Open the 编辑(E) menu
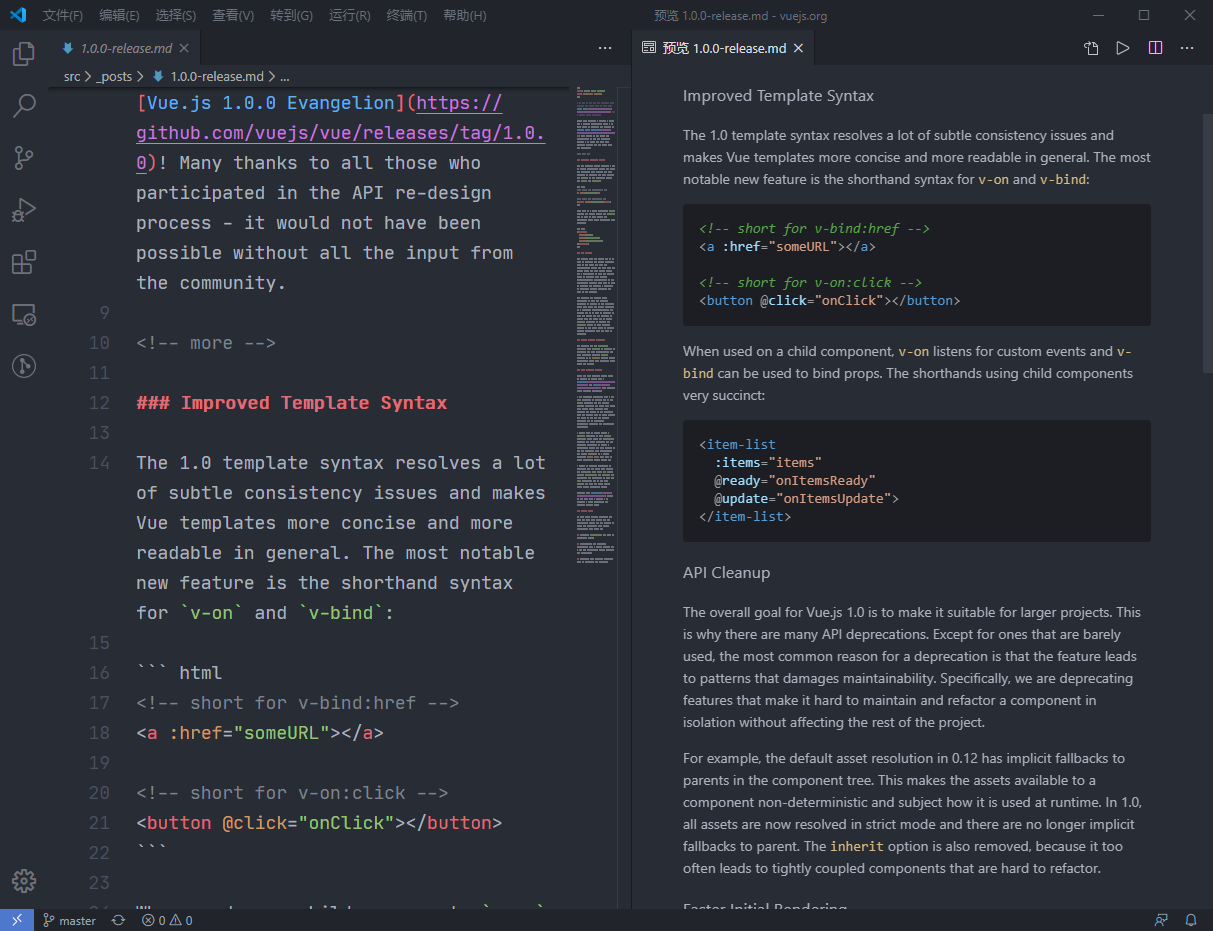This screenshot has width=1213, height=931. (x=119, y=15)
